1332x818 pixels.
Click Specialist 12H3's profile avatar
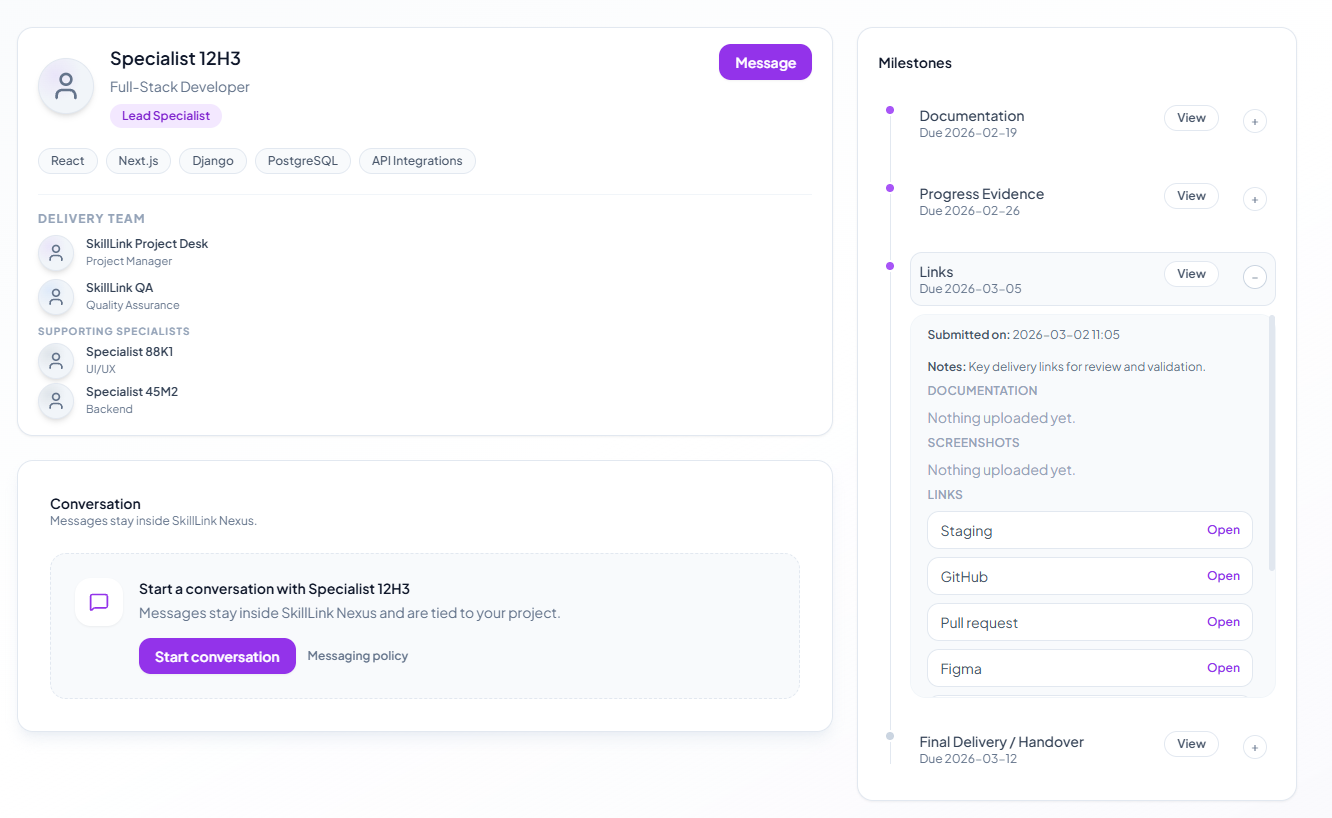coord(65,86)
